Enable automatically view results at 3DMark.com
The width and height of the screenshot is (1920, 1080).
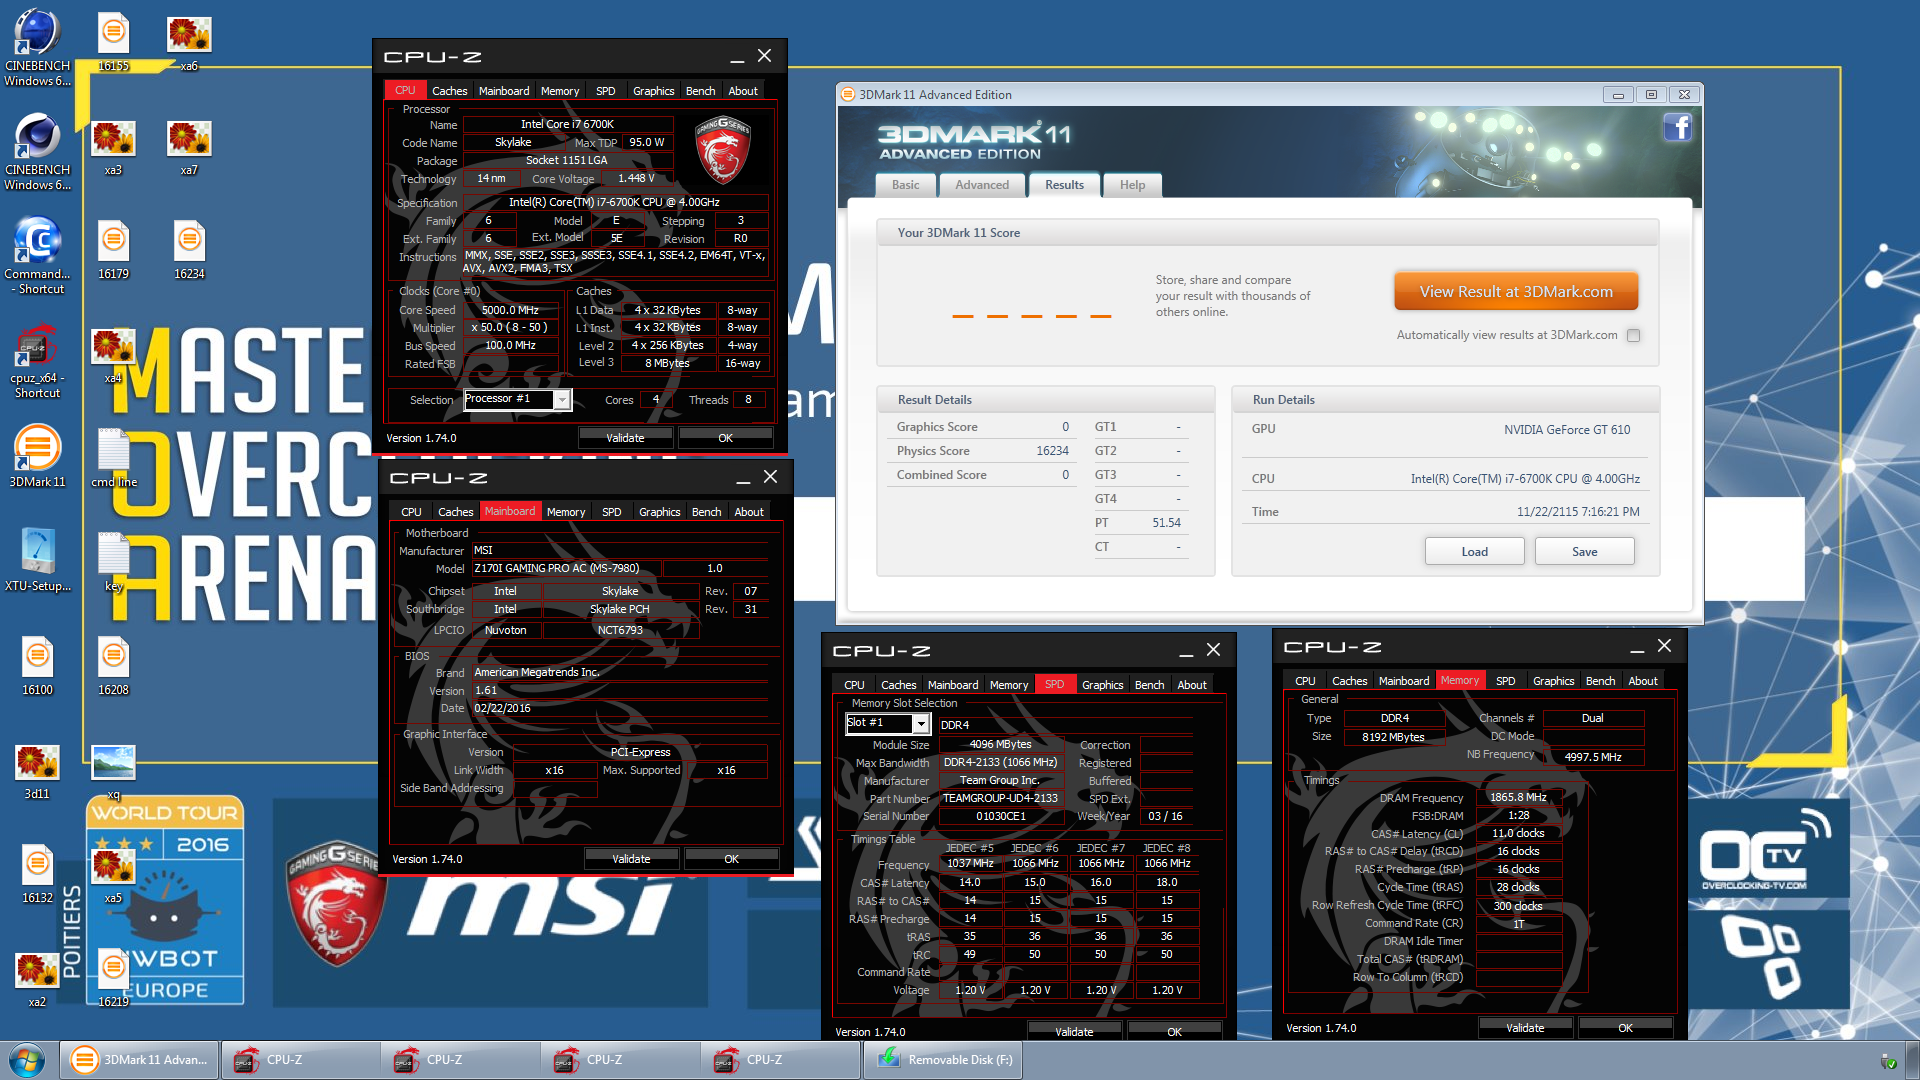pyautogui.click(x=1633, y=336)
